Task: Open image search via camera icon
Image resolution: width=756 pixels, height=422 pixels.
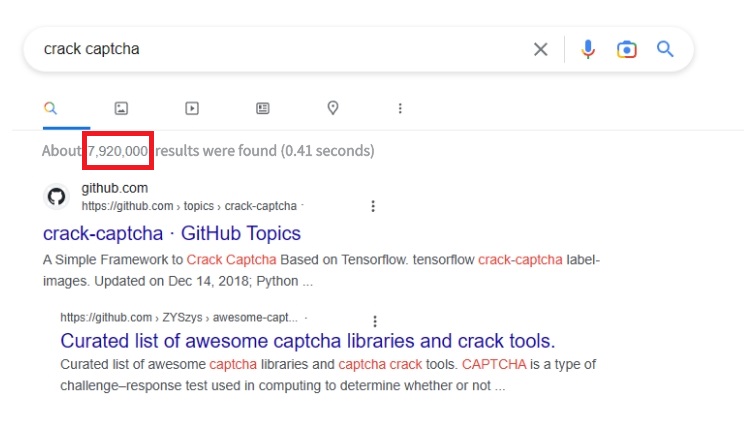Action: 626,49
